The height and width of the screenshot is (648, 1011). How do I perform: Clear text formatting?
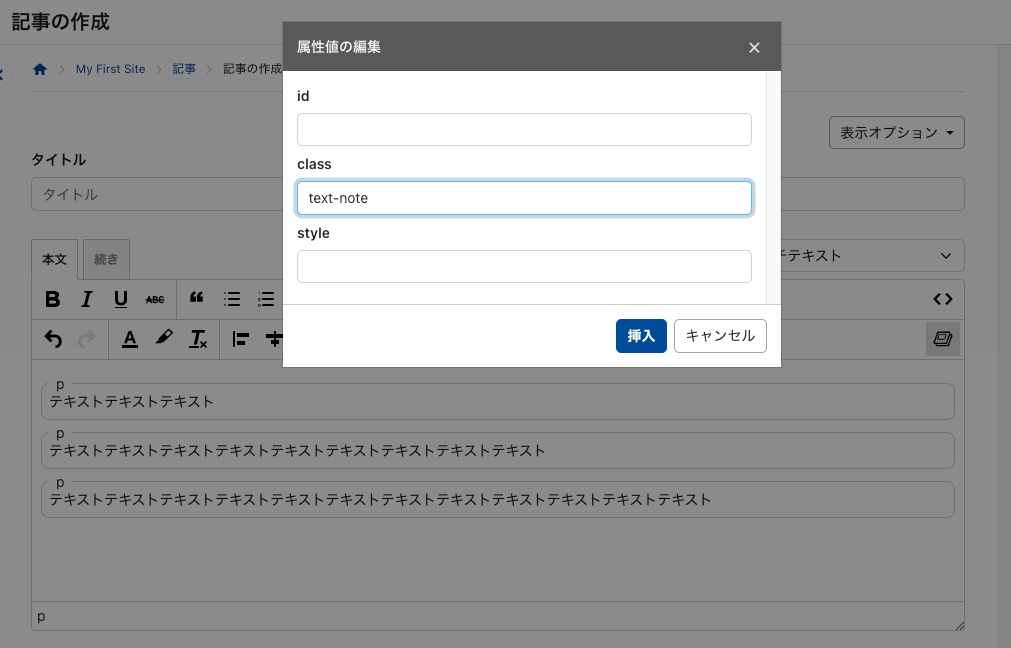[198, 339]
